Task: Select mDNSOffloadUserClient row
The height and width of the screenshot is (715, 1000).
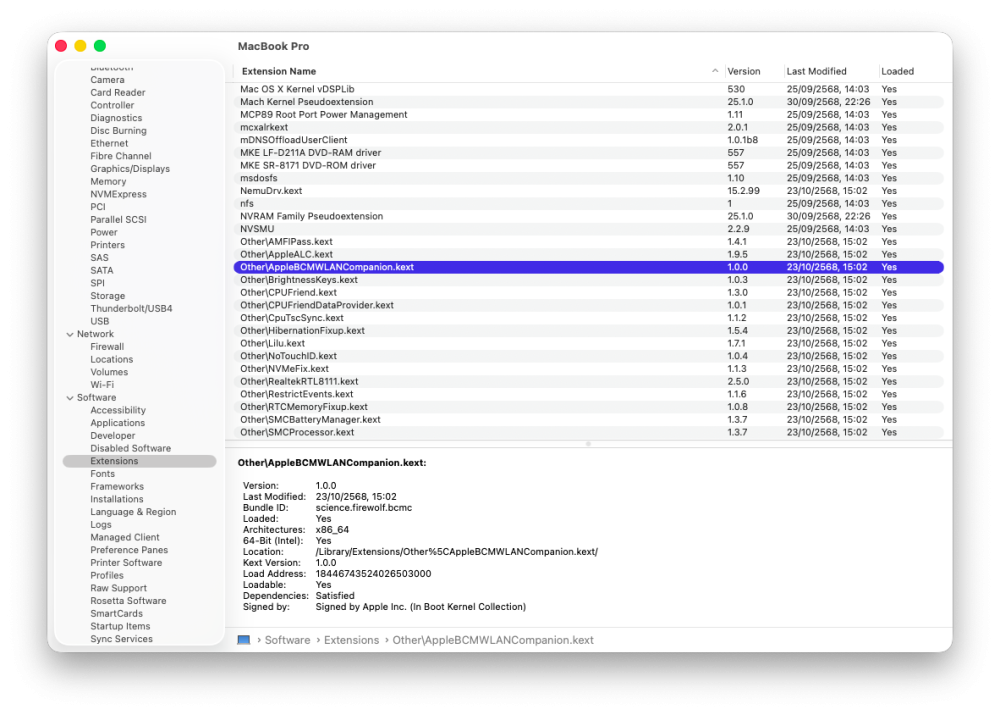Action: click(x=589, y=140)
